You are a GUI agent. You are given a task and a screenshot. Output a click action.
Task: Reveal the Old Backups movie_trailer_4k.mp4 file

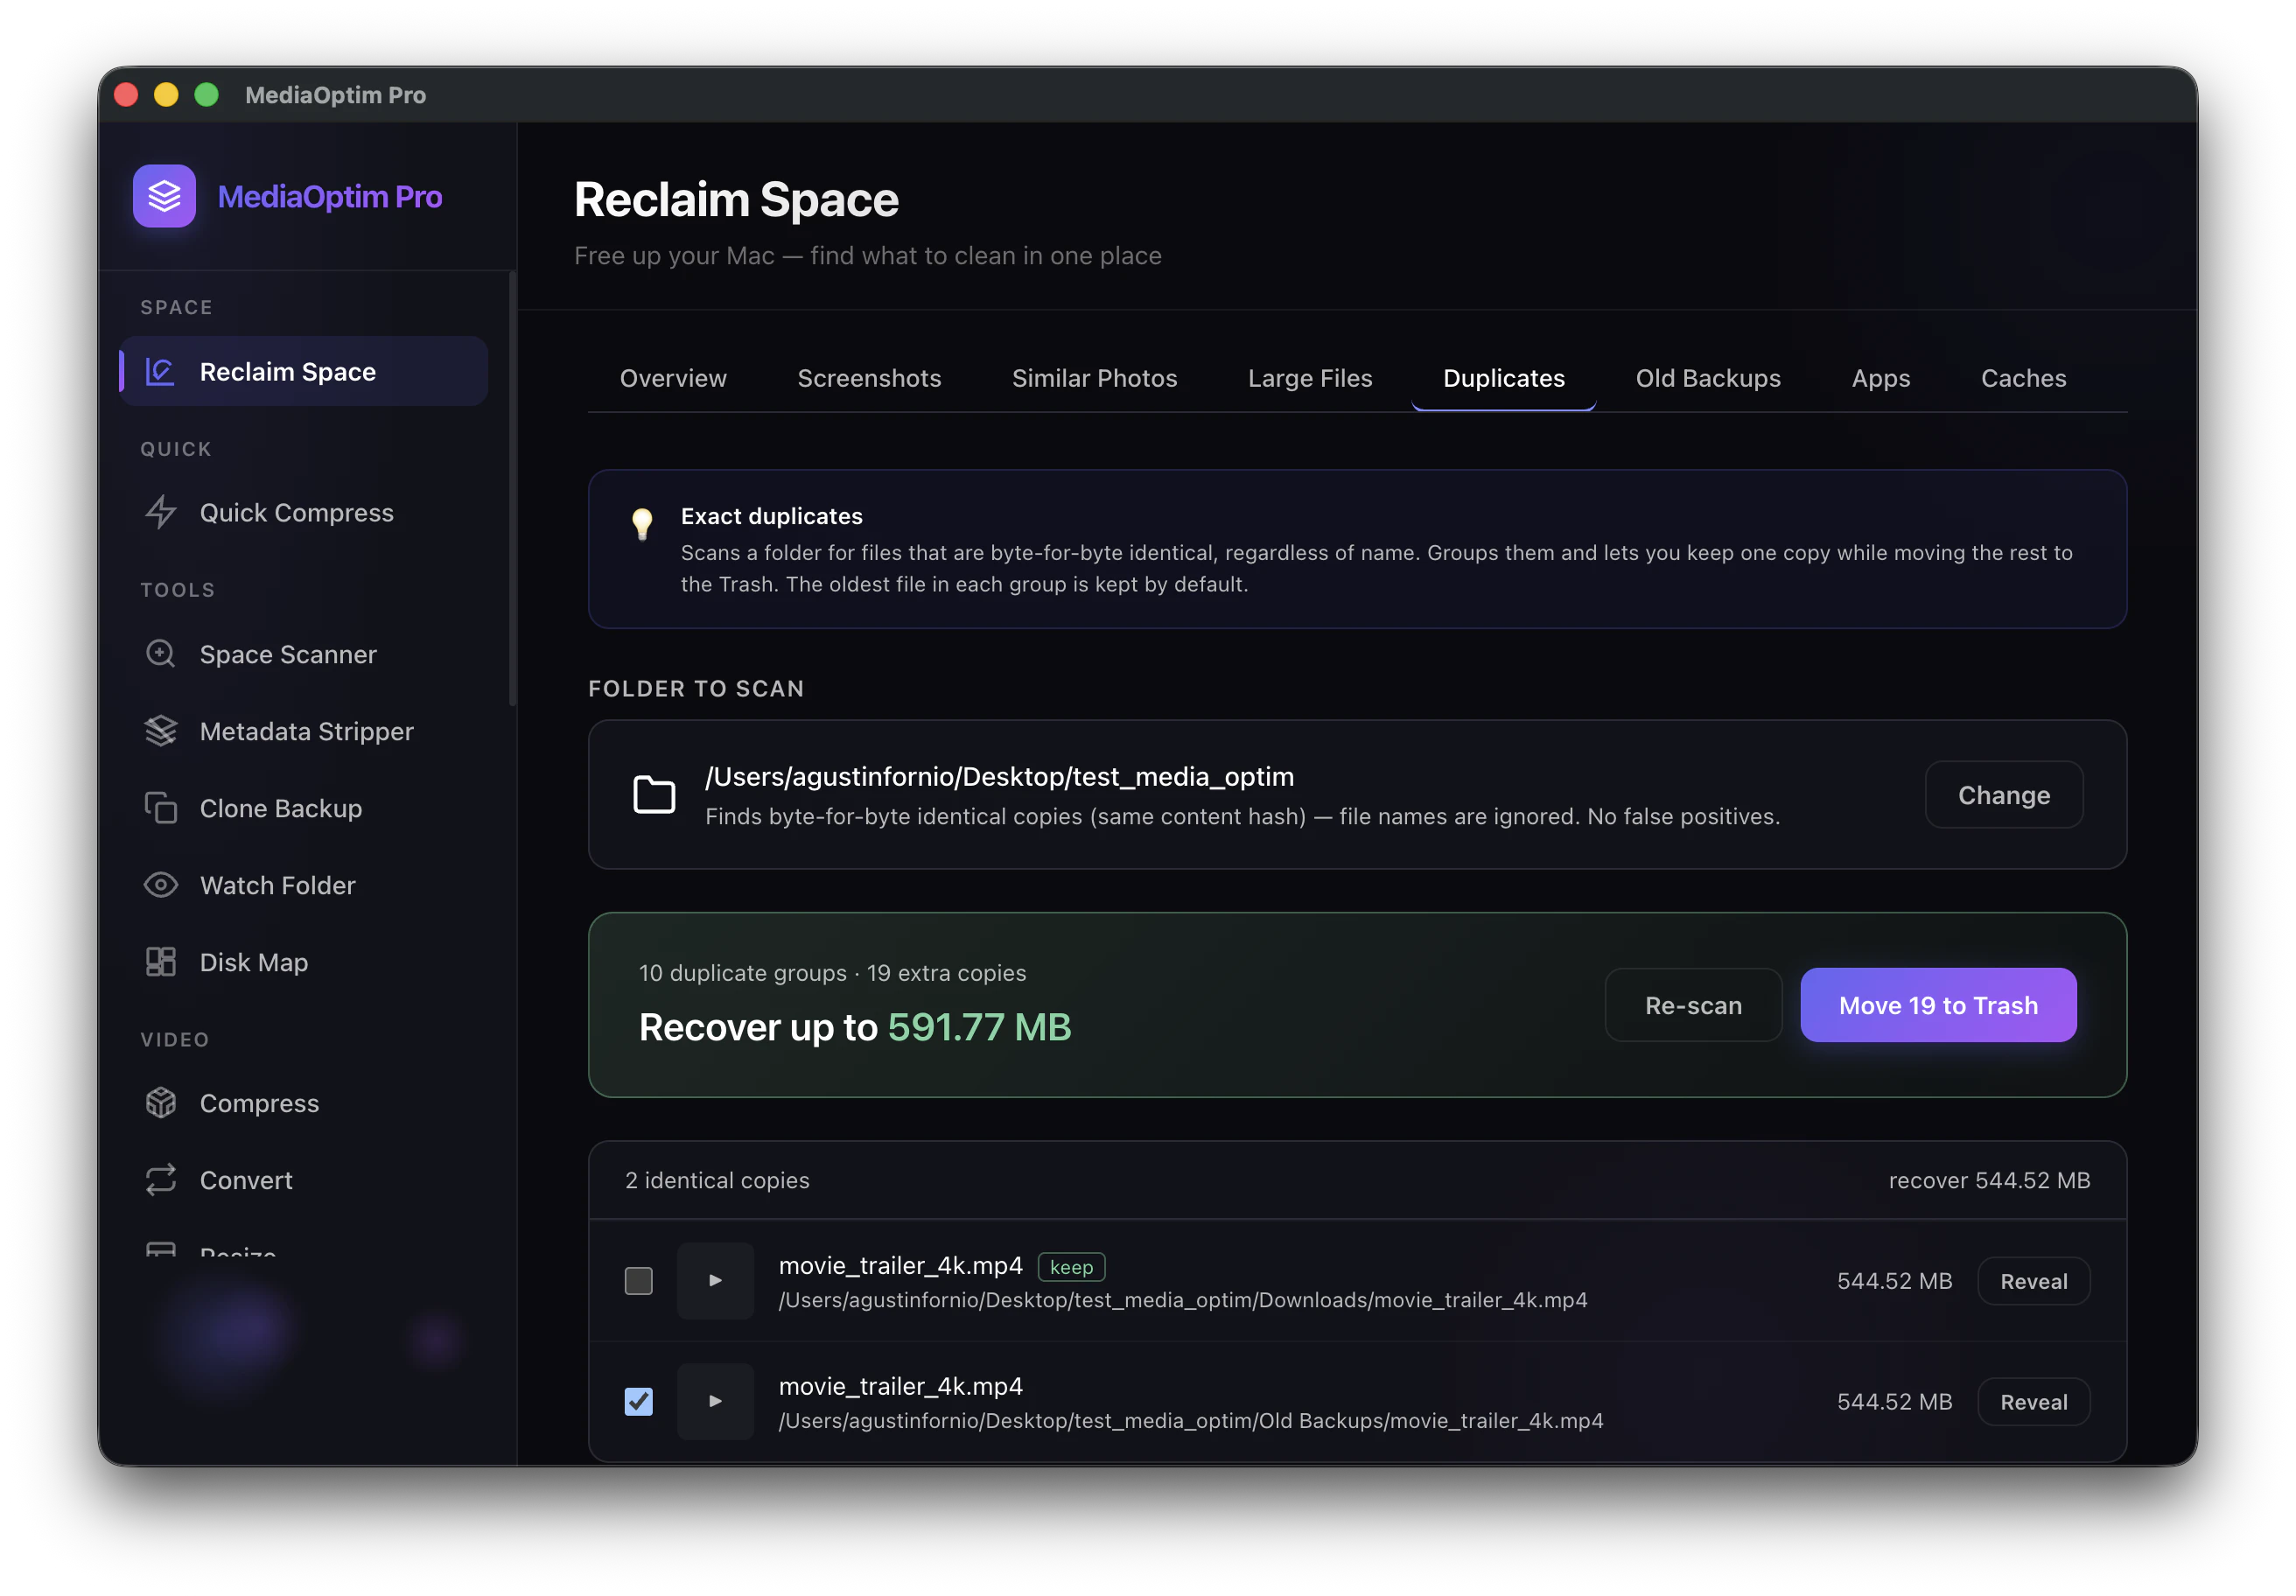(x=2034, y=1402)
